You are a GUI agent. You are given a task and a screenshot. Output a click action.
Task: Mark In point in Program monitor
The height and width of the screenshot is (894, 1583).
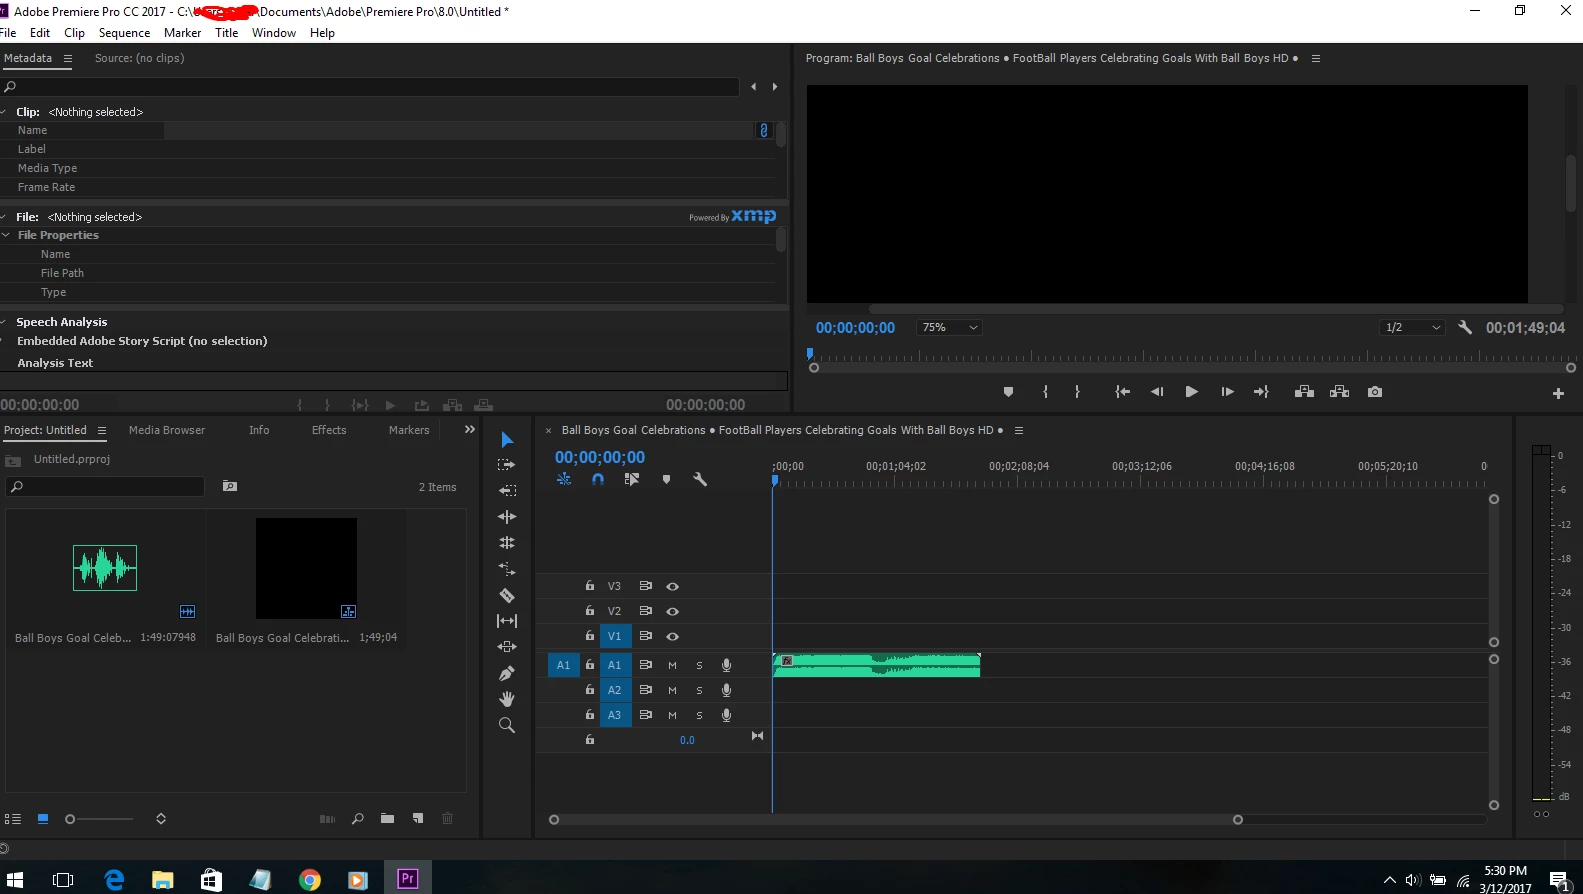click(x=1046, y=392)
